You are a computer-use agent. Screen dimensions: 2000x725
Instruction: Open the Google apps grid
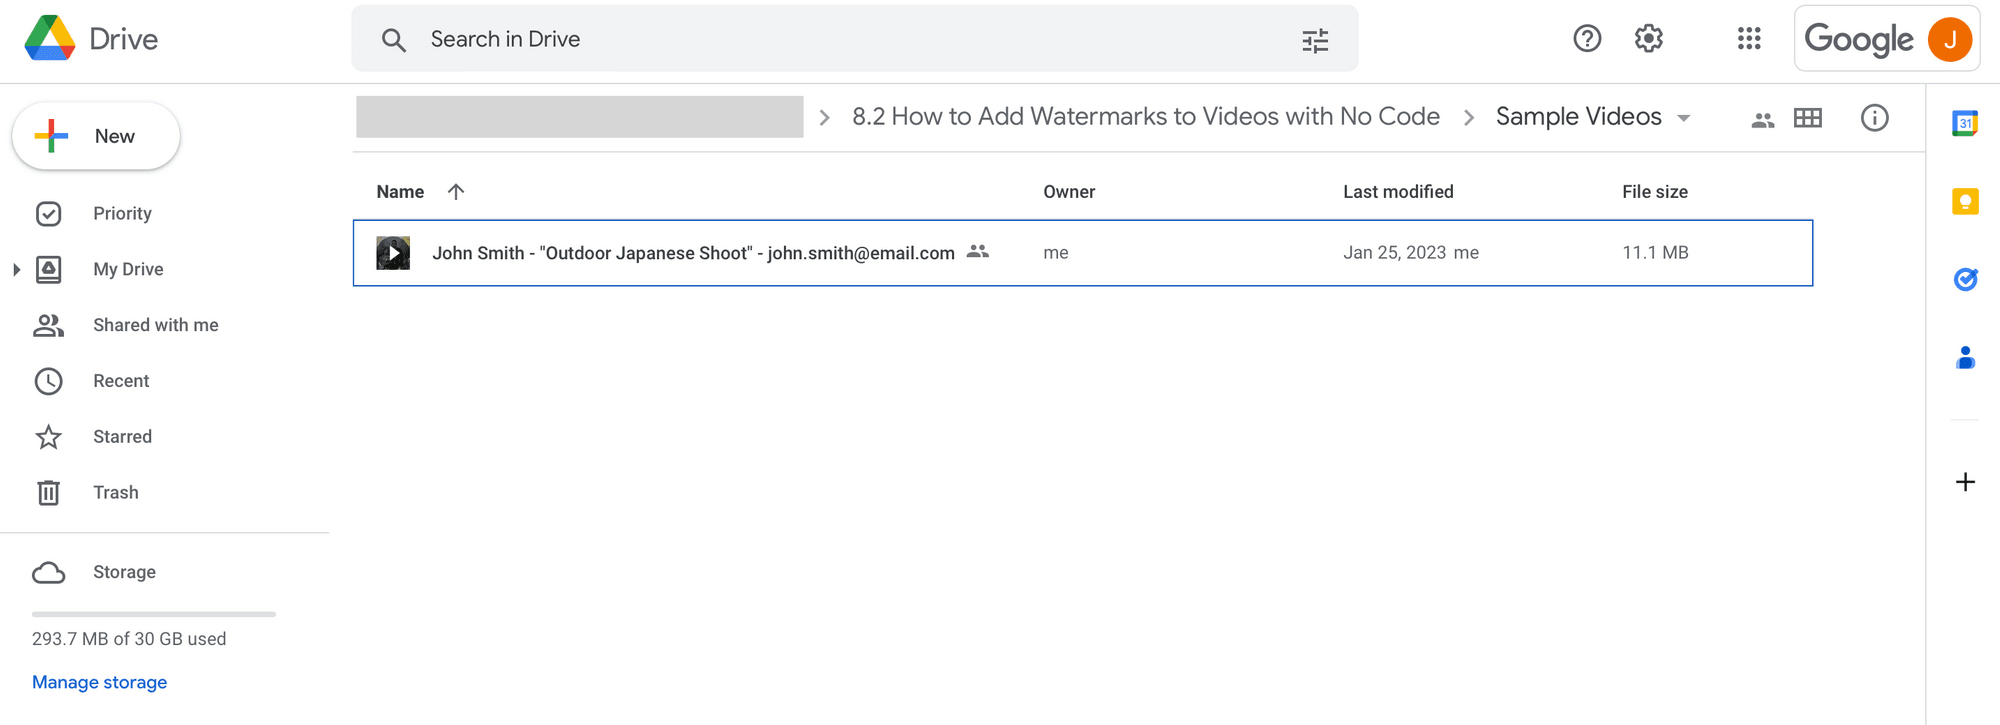click(x=1749, y=39)
